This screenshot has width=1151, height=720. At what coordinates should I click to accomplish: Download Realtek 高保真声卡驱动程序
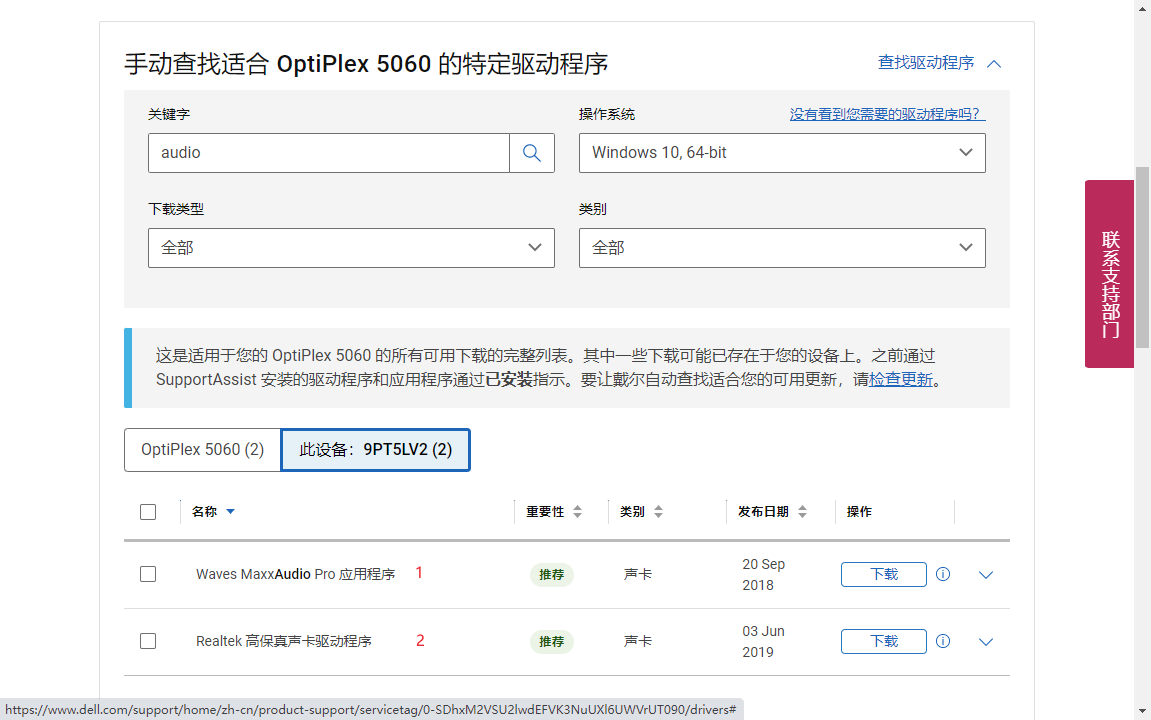point(884,641)
